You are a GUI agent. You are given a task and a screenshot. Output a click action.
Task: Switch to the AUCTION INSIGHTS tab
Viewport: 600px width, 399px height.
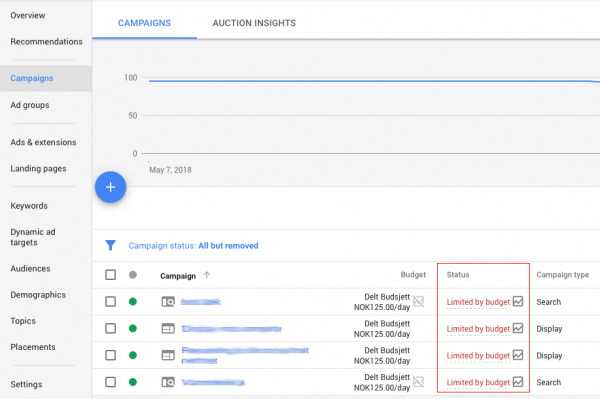(254, 23)
